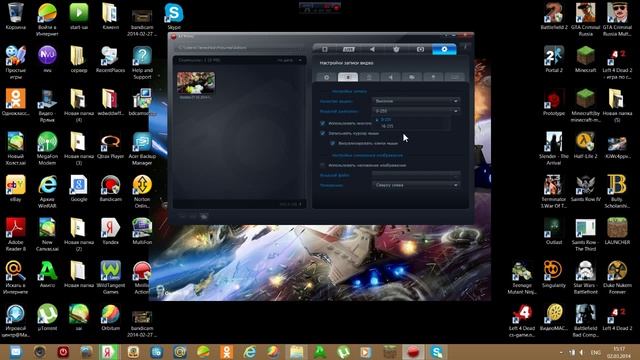Select the highlighted blue settings gear tab
The width and height of the screenshot is (640, 360).
[x=444, y=49]
